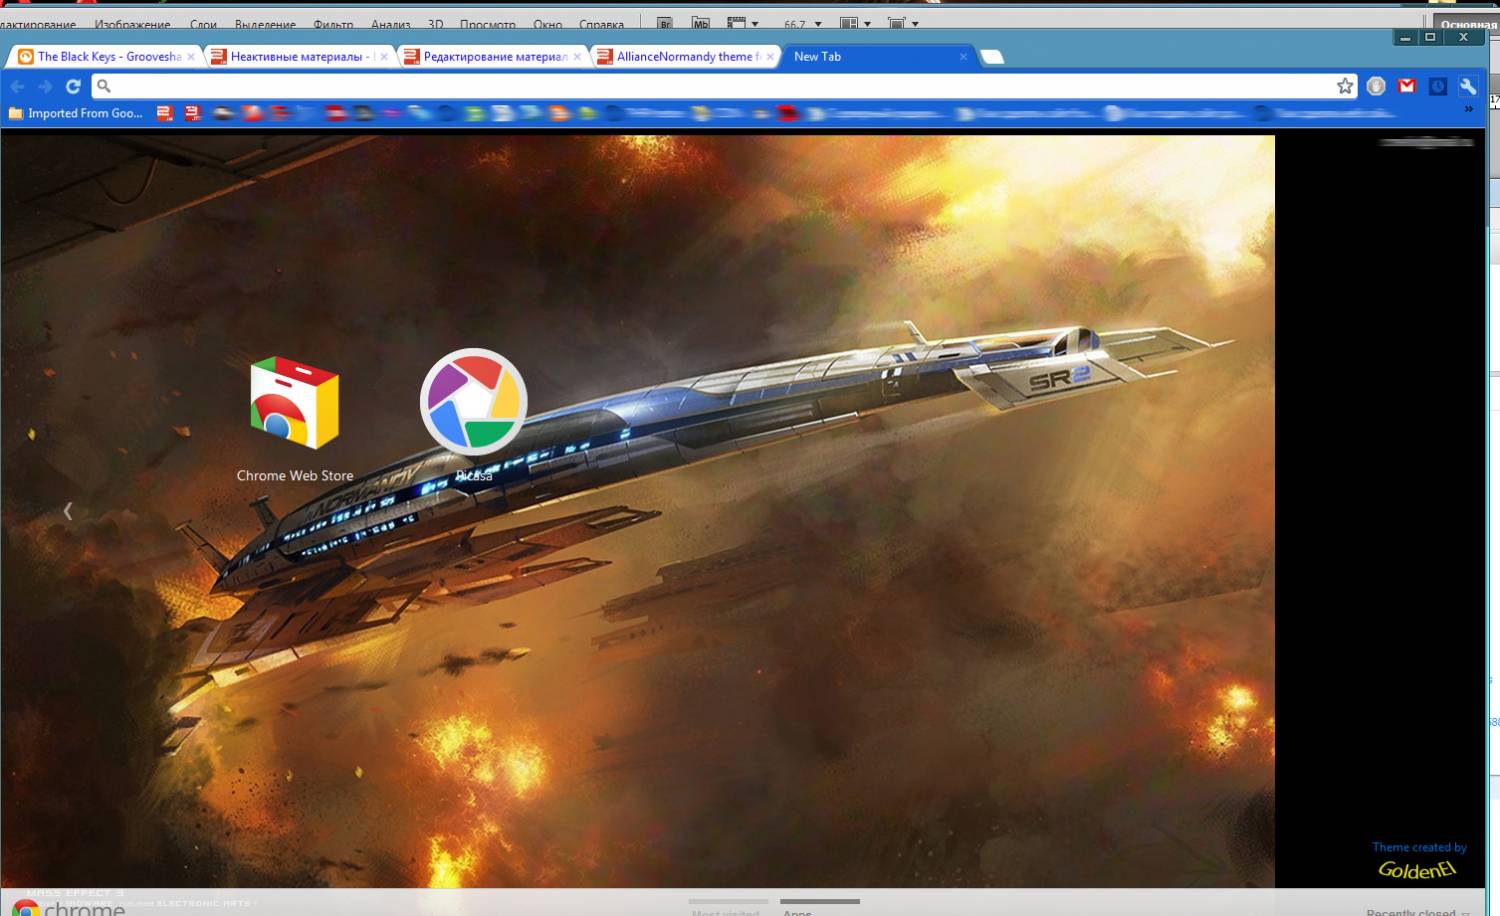
Task: Open Photoshop's Справка menu
Action: [x=601, y=24]
